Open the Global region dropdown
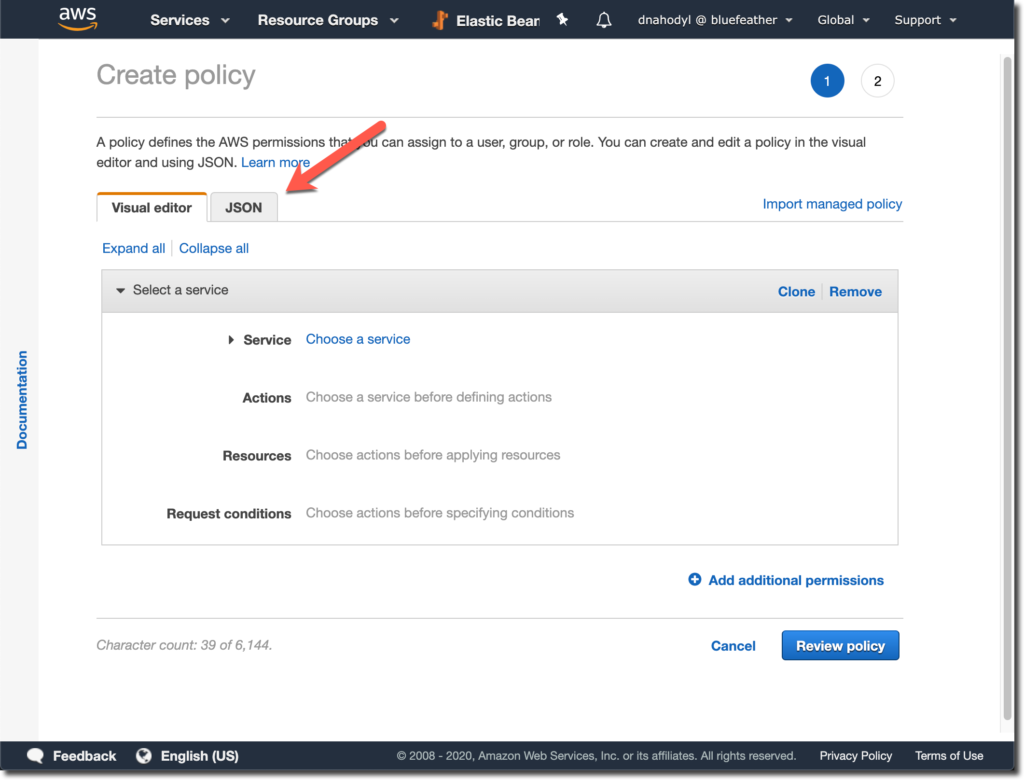This screenshot has height=780, width=1024. coord(843,20)
